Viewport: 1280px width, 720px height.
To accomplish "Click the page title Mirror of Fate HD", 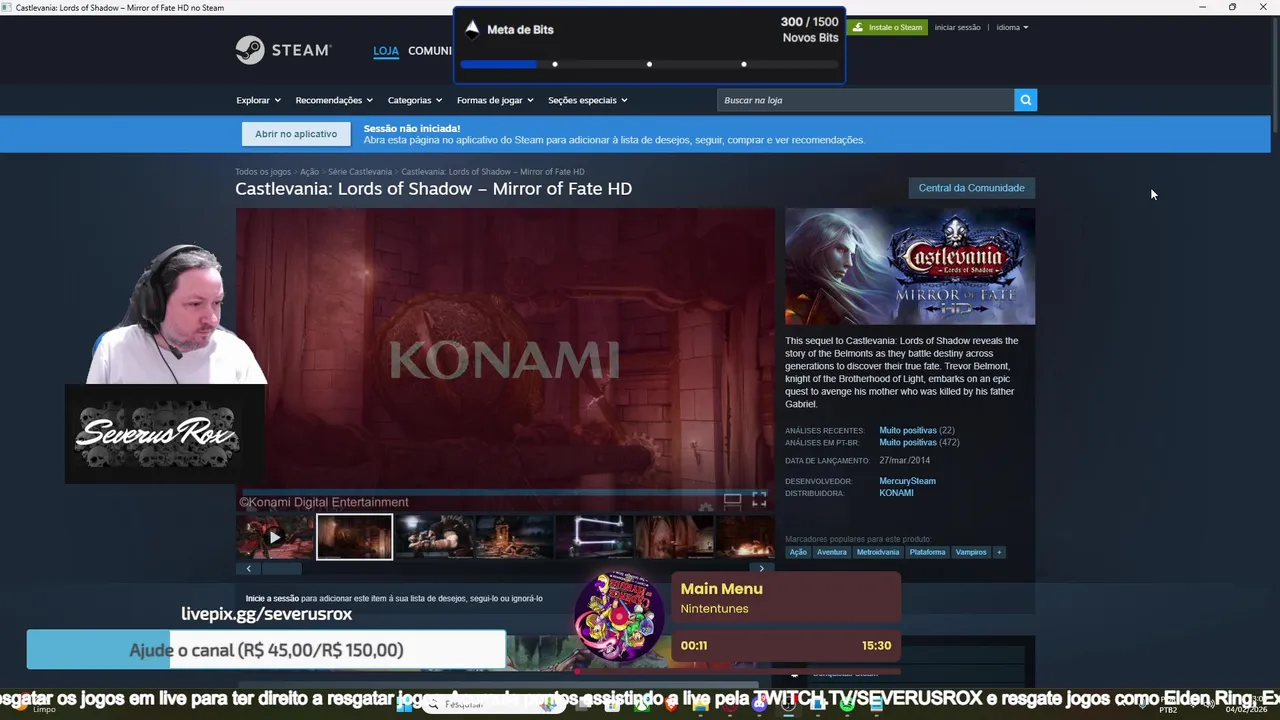I will pyautogui.click(x=433, y=189).
